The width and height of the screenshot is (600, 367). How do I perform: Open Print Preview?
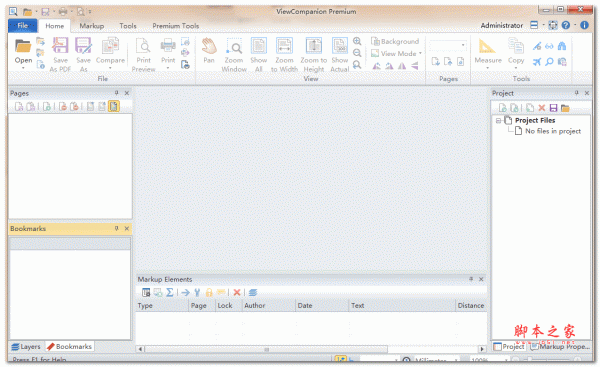click(143, 46)
